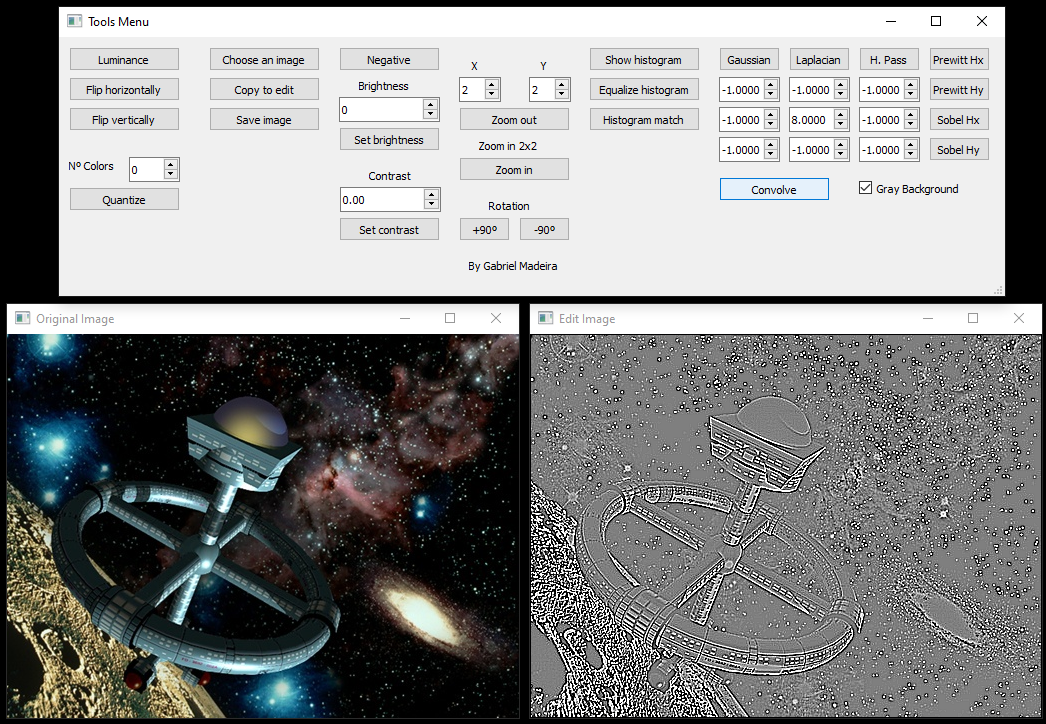1046x724 pixels.
Task: Click Tools Menu window icon
Action: point(75,21)
